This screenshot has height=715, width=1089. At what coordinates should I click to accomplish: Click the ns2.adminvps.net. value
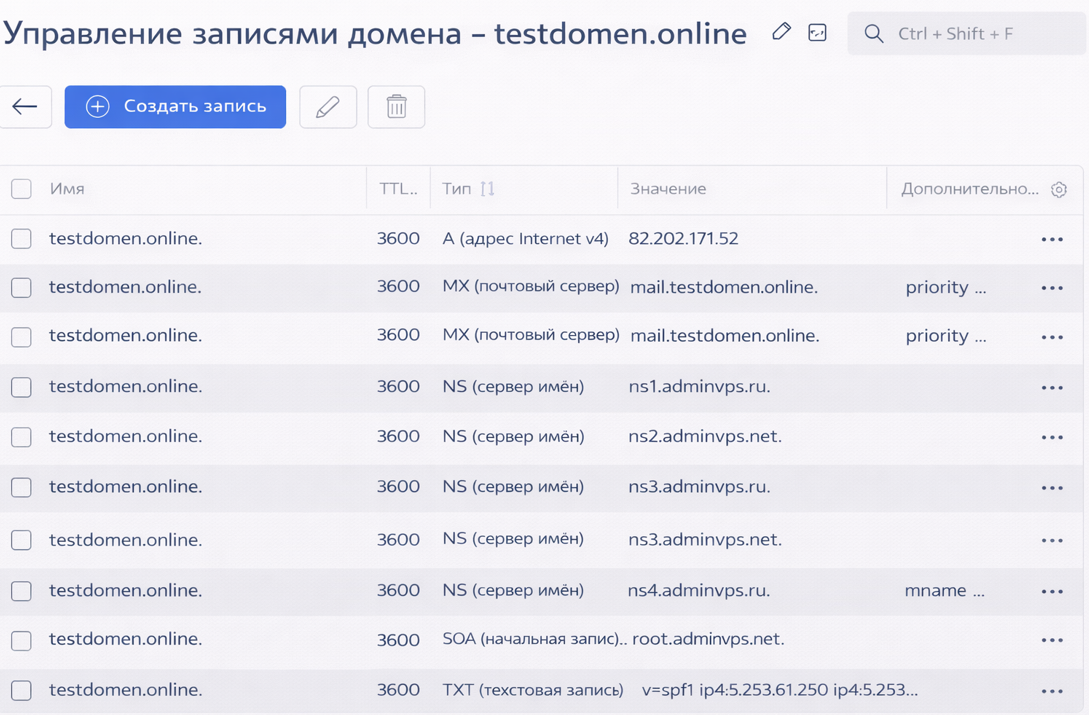tap(704, 437)
